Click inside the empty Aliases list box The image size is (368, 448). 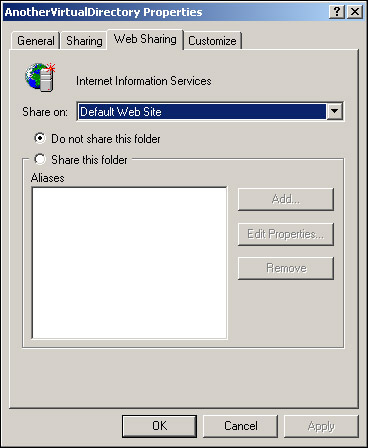pyautogui.click(x=129, y=263)
